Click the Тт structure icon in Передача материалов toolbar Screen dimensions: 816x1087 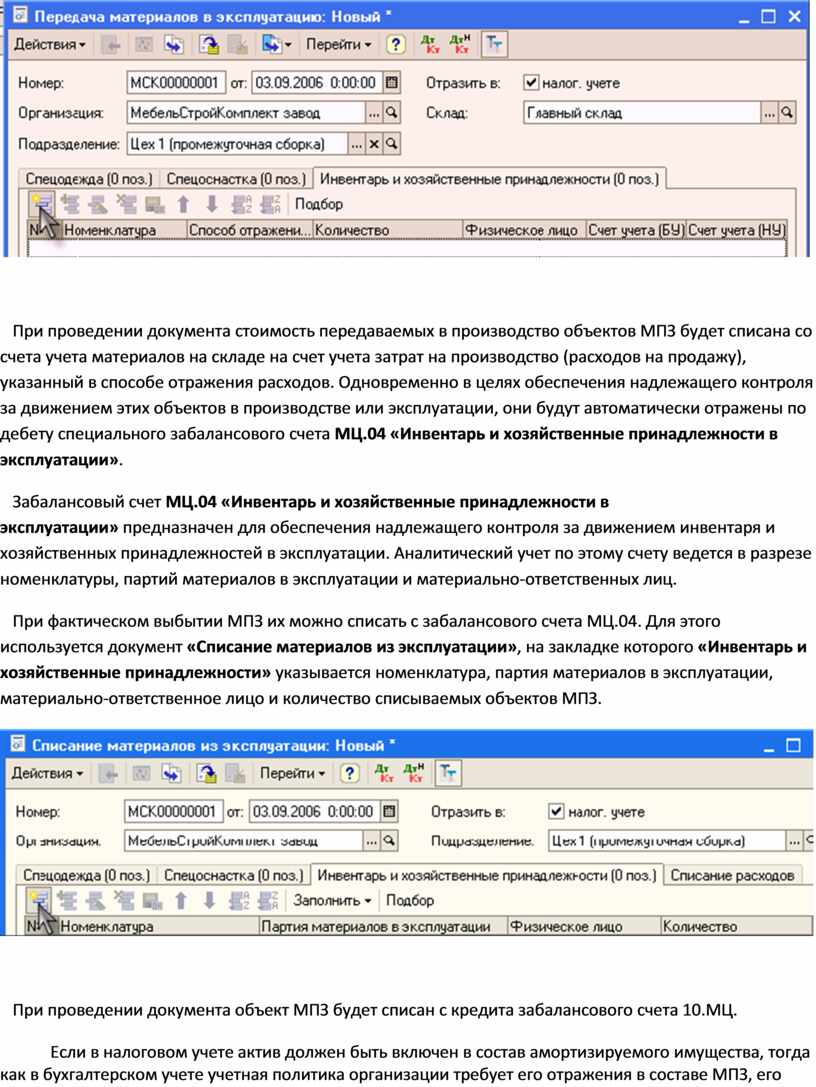[494, 44]
